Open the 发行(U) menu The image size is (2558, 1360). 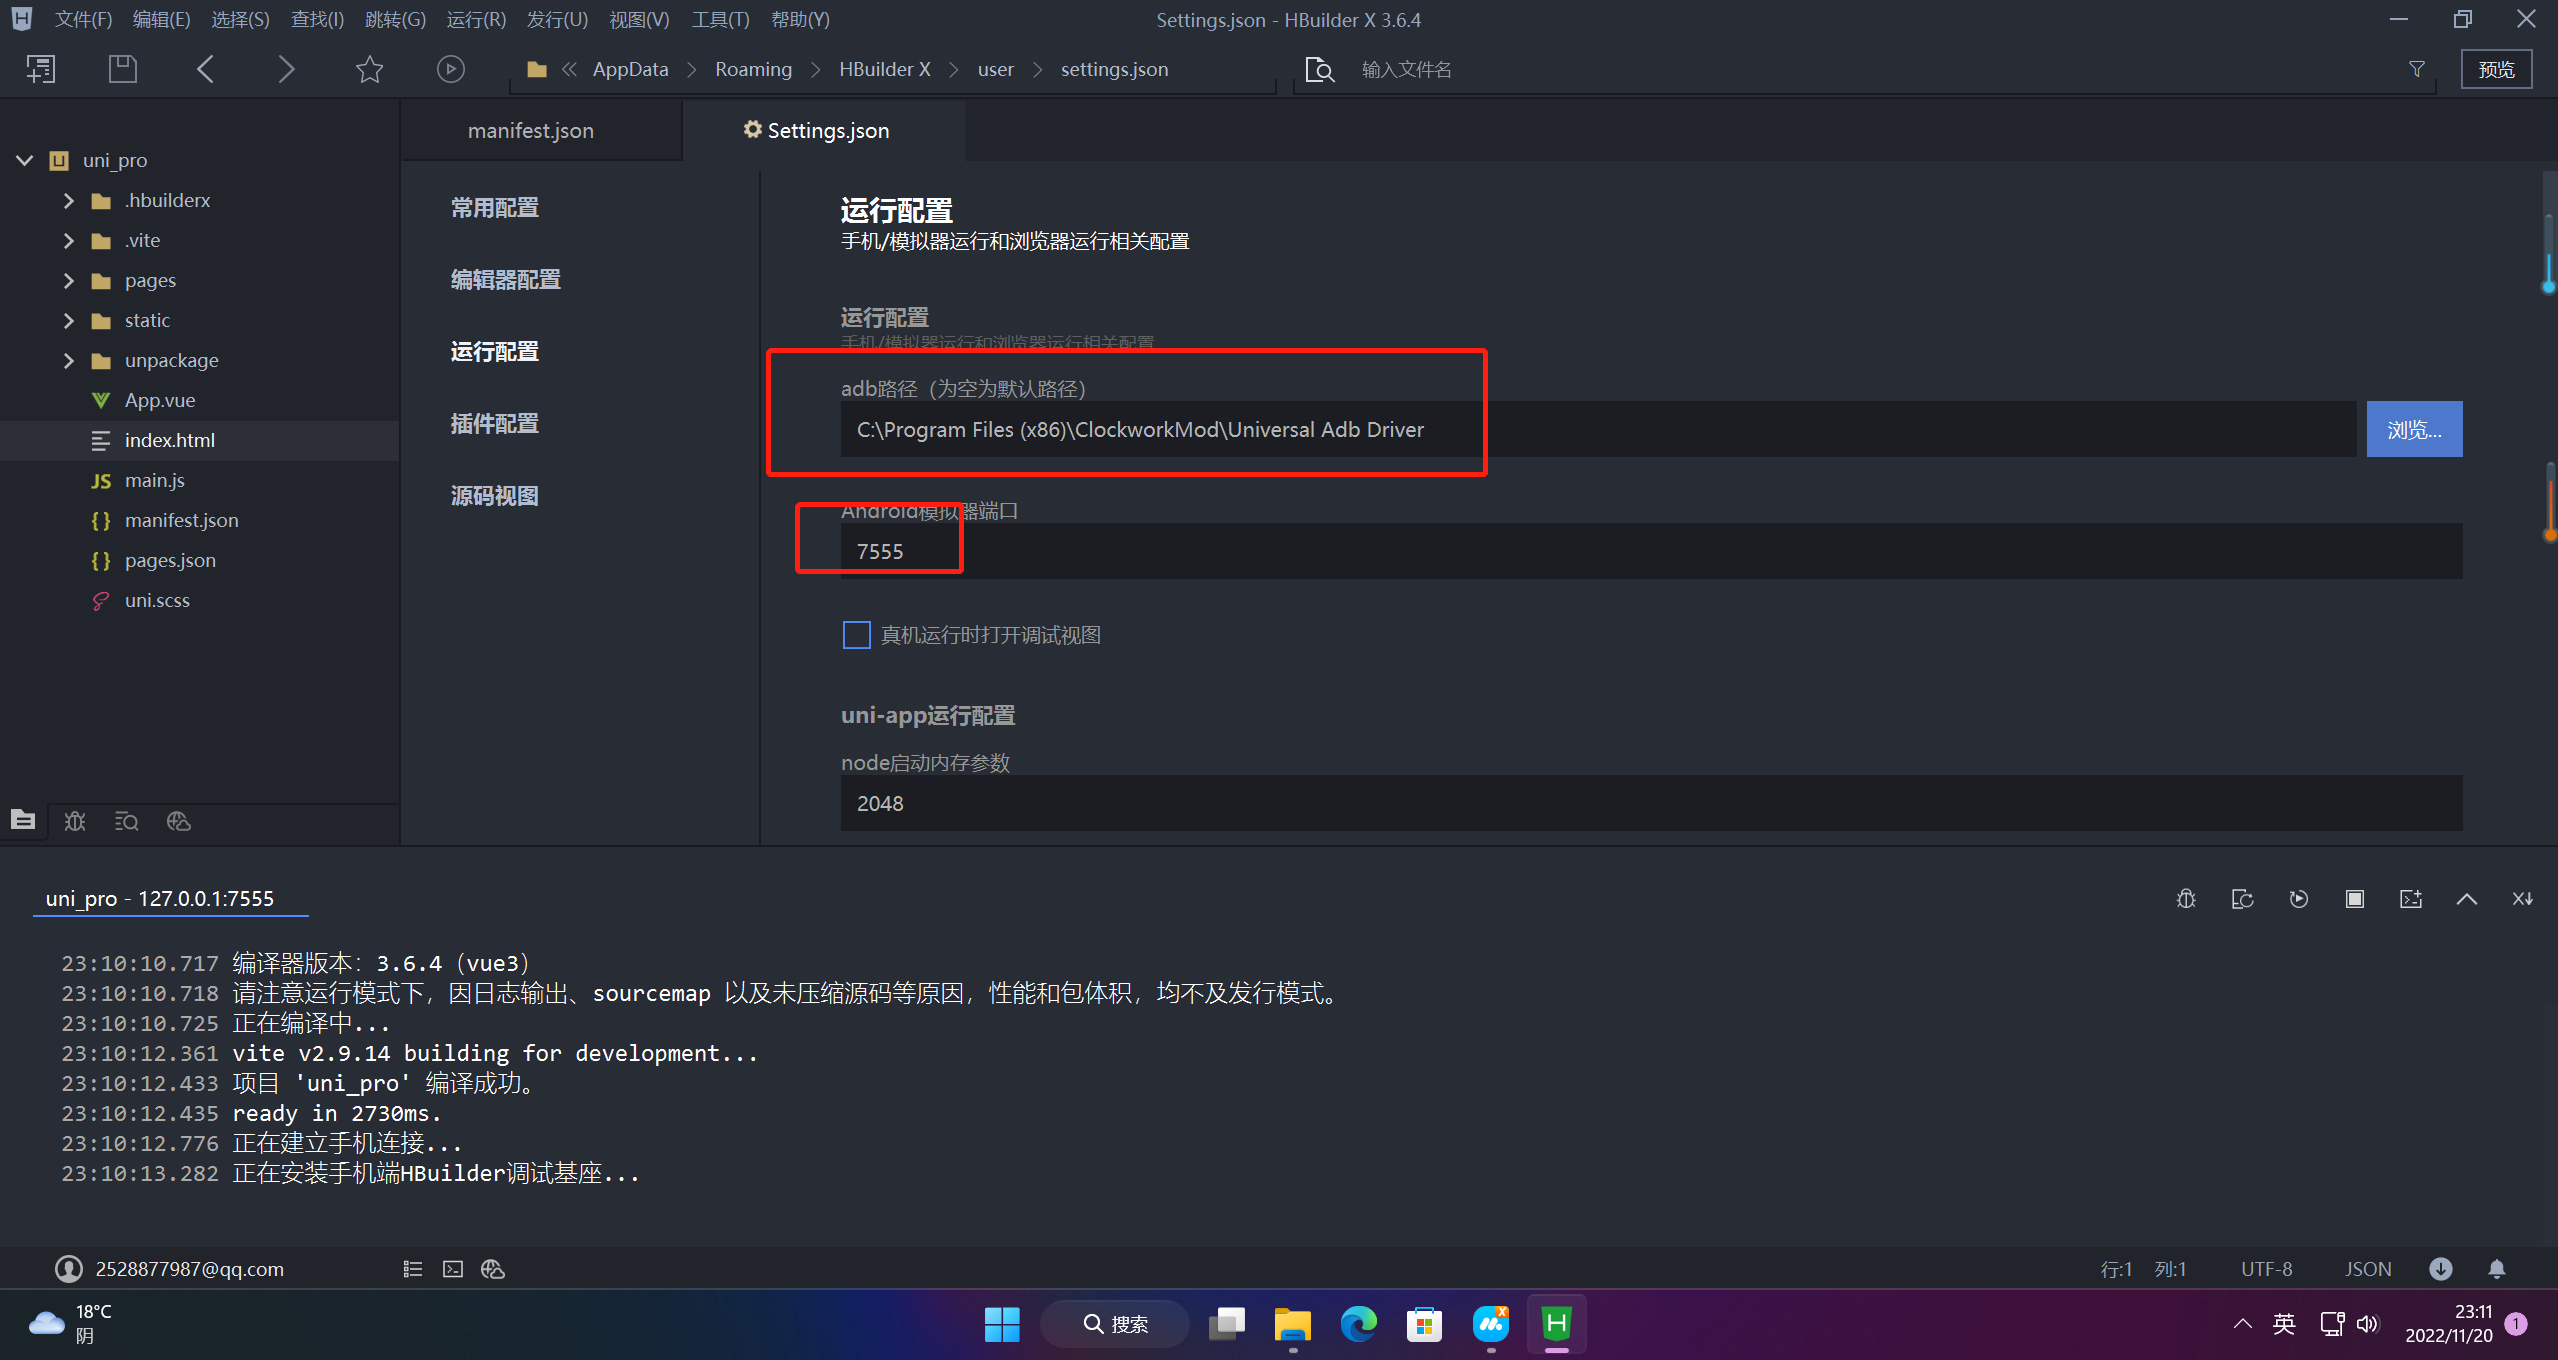(557, 20)
